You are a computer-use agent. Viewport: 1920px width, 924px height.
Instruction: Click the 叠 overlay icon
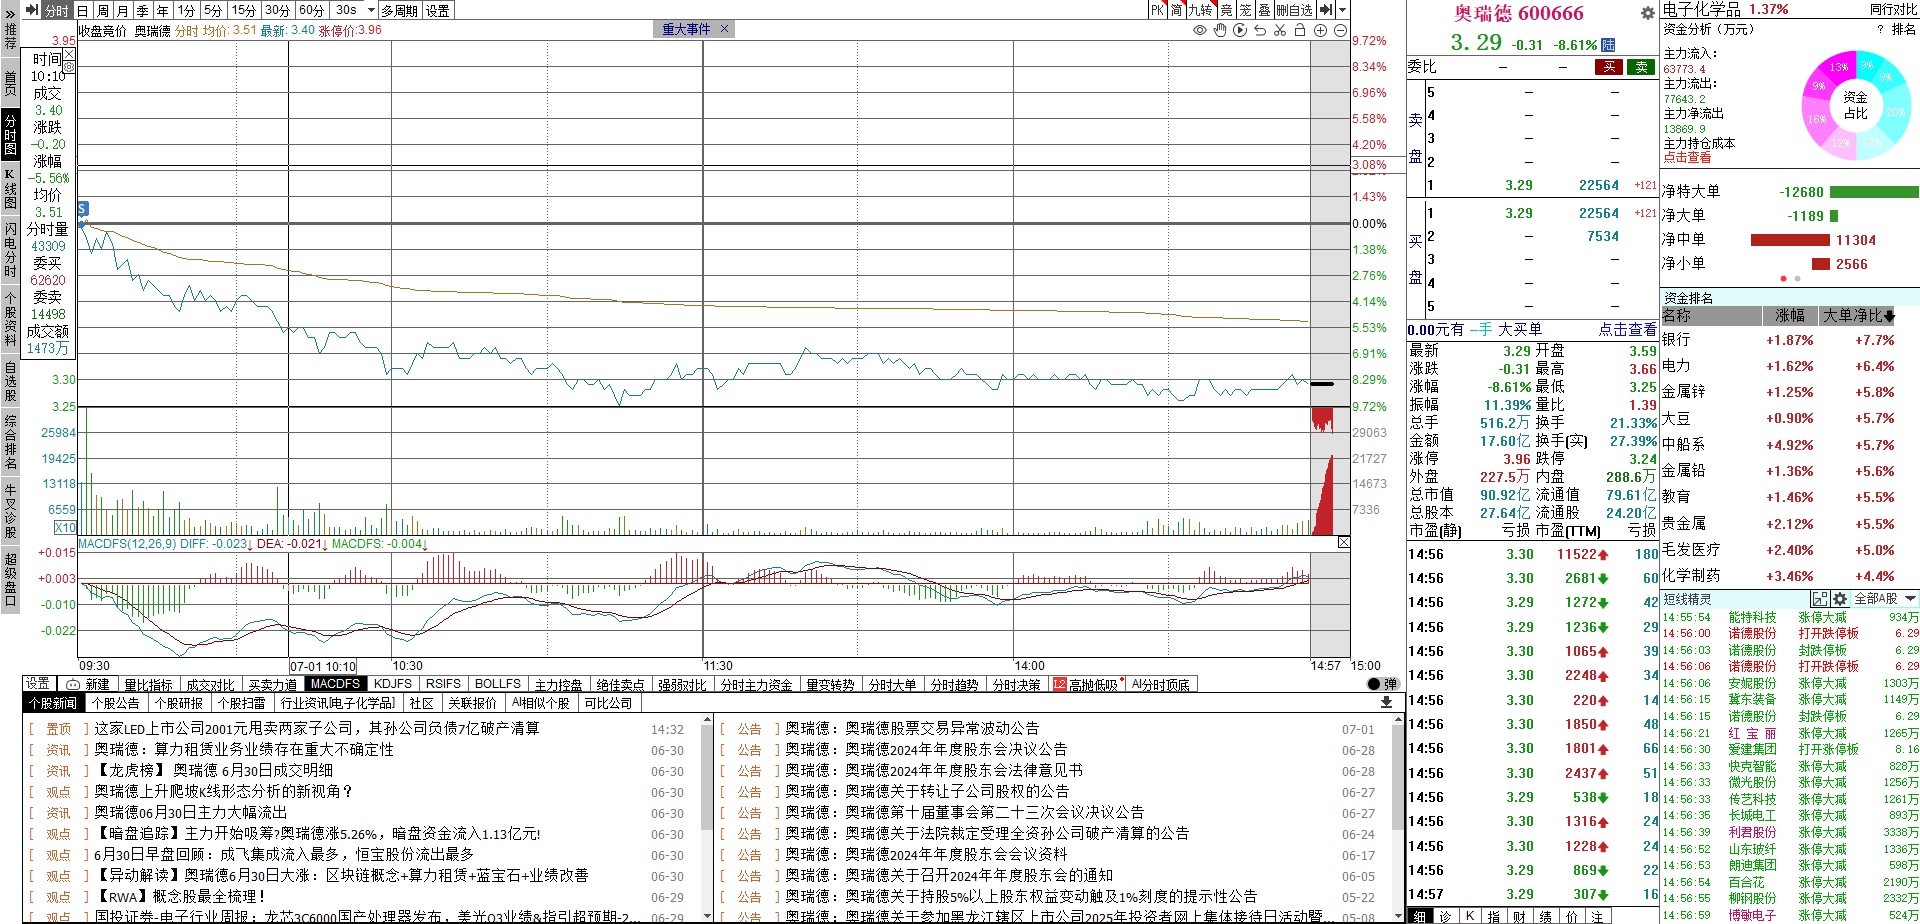click(1264, 10)
